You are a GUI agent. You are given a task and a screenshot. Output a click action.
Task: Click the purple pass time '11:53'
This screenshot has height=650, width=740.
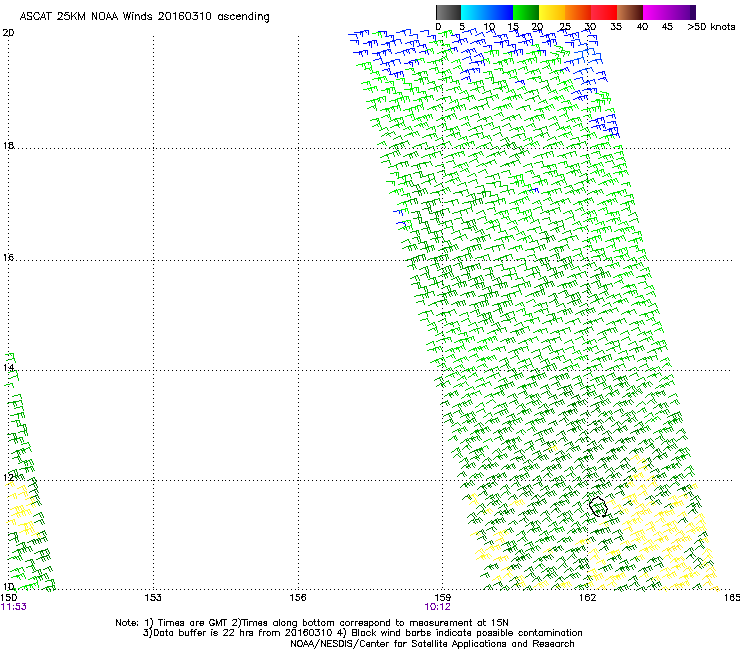pyautogui.click(x=14, y=607)
